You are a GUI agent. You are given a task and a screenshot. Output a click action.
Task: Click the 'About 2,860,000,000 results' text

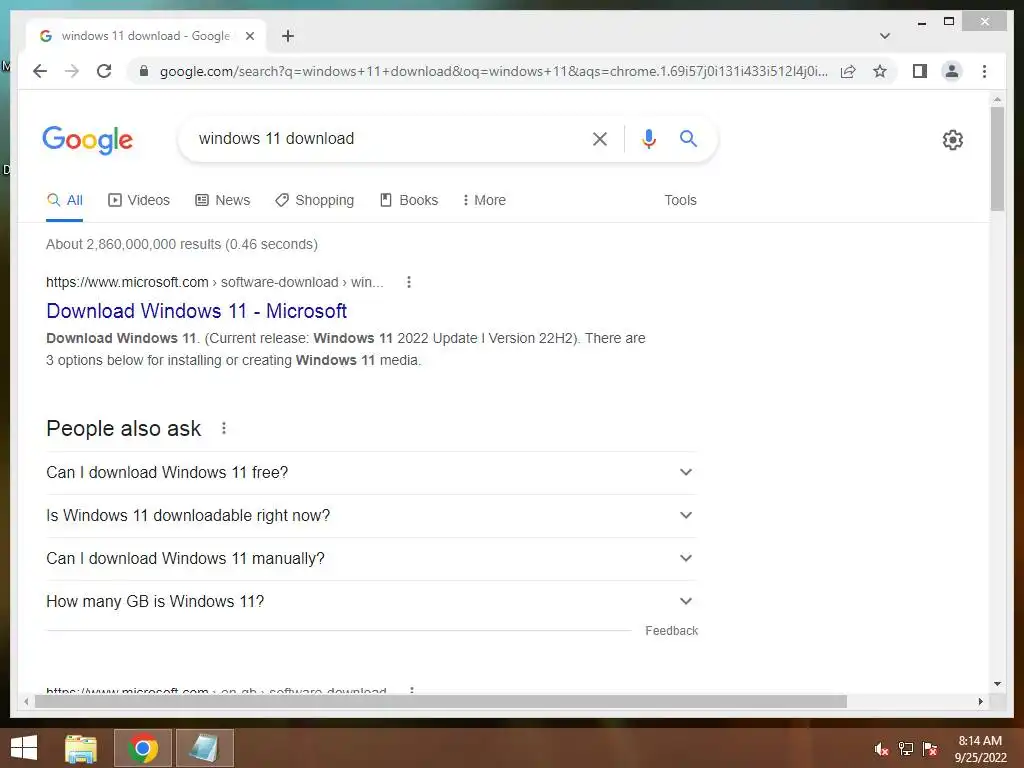pos(182,244)
